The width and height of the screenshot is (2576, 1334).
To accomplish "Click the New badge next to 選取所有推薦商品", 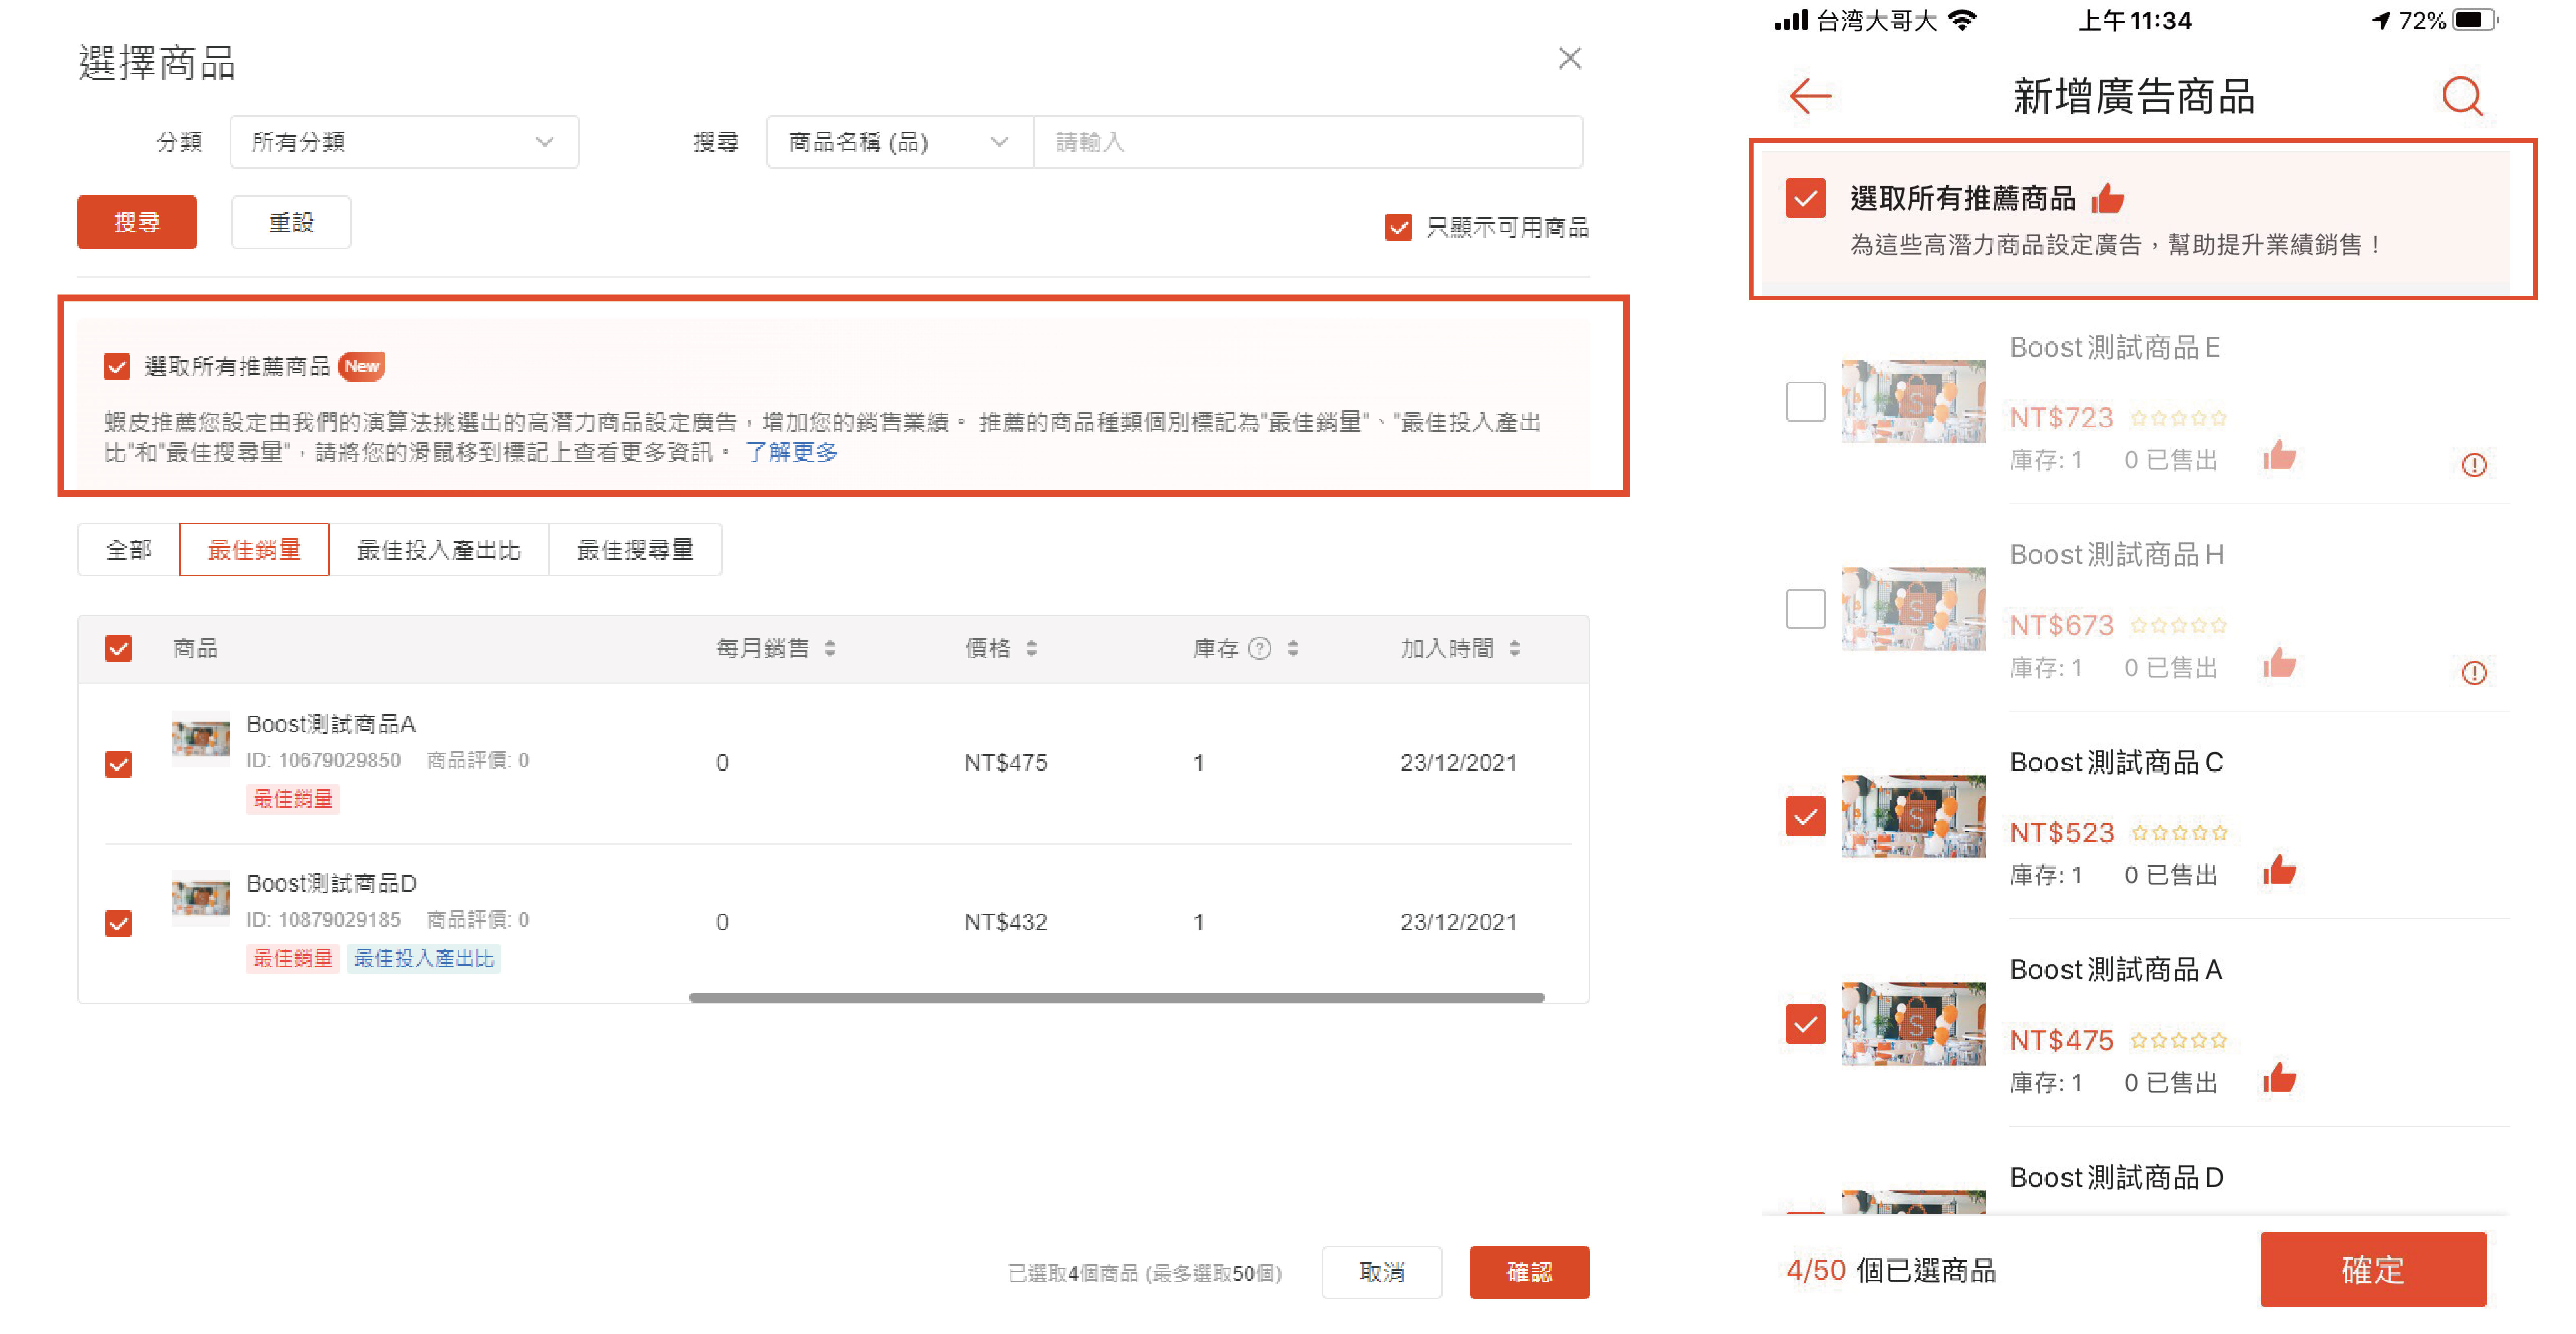I will [x=362, y=366].
